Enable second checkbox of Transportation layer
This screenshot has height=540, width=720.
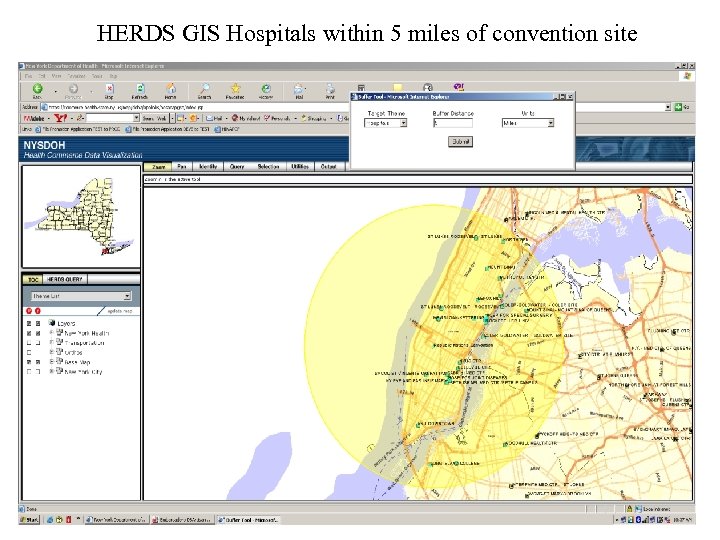coord(38,343)
